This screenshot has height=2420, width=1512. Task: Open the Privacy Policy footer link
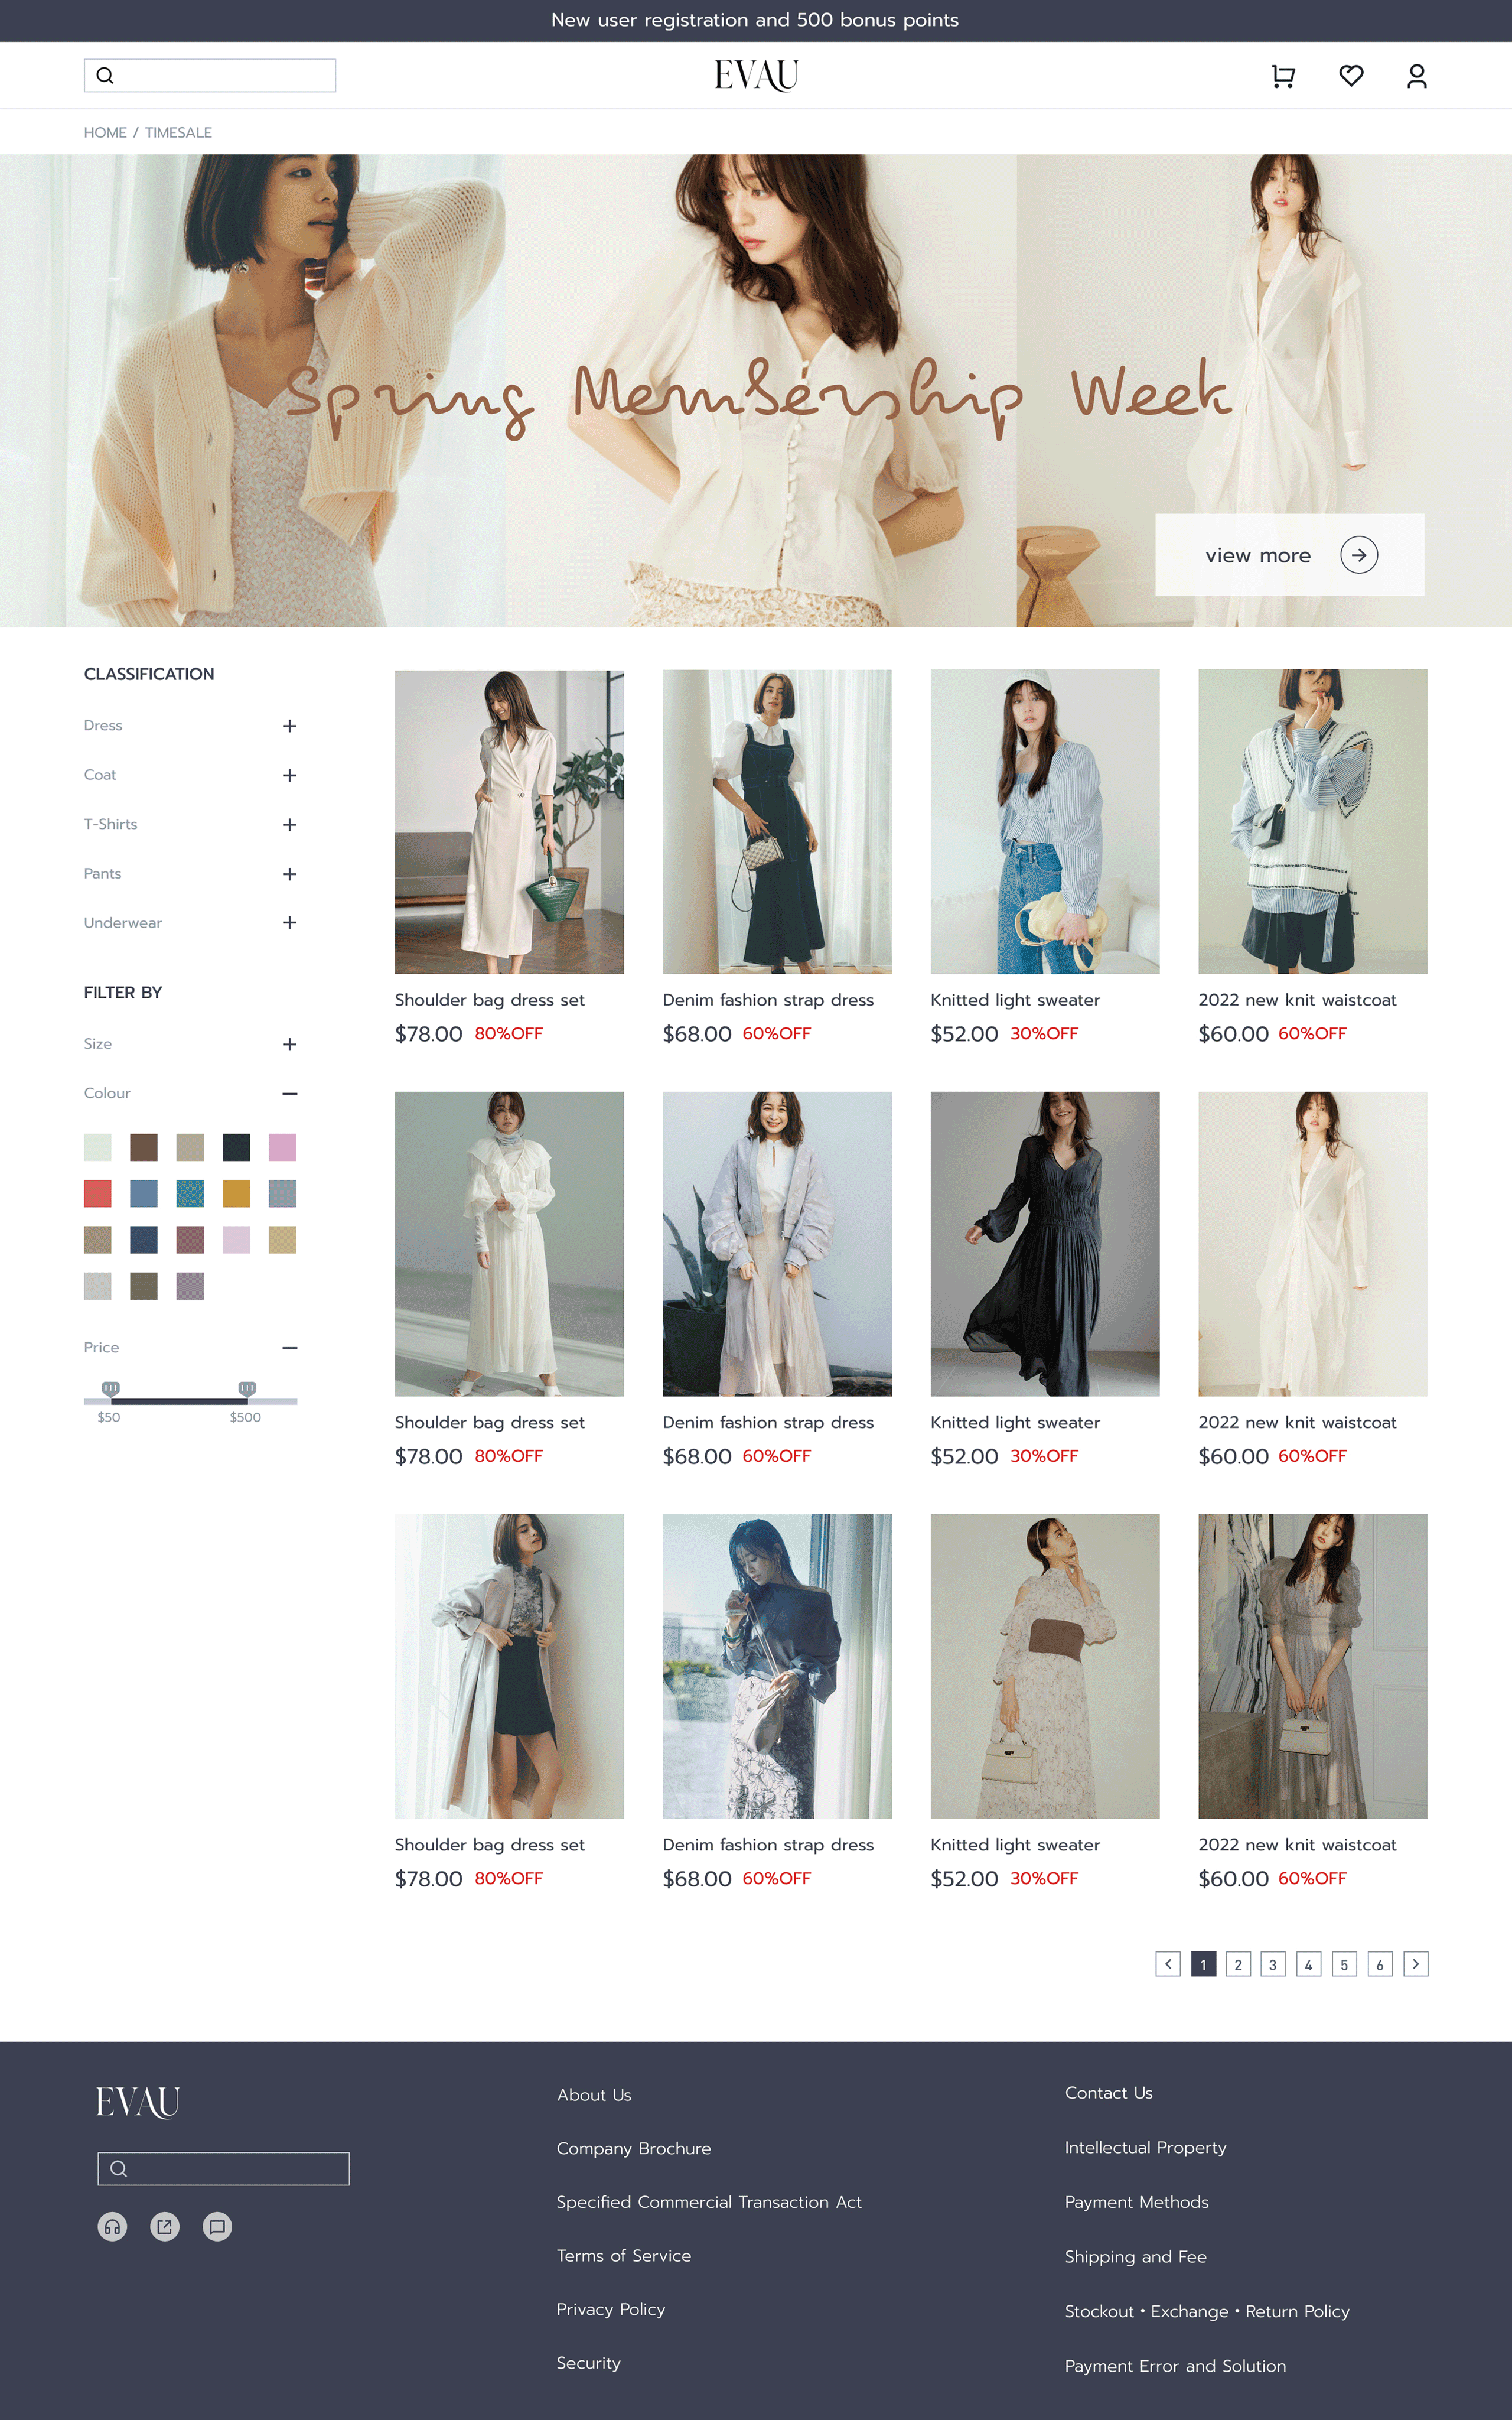pos(610,2309)
